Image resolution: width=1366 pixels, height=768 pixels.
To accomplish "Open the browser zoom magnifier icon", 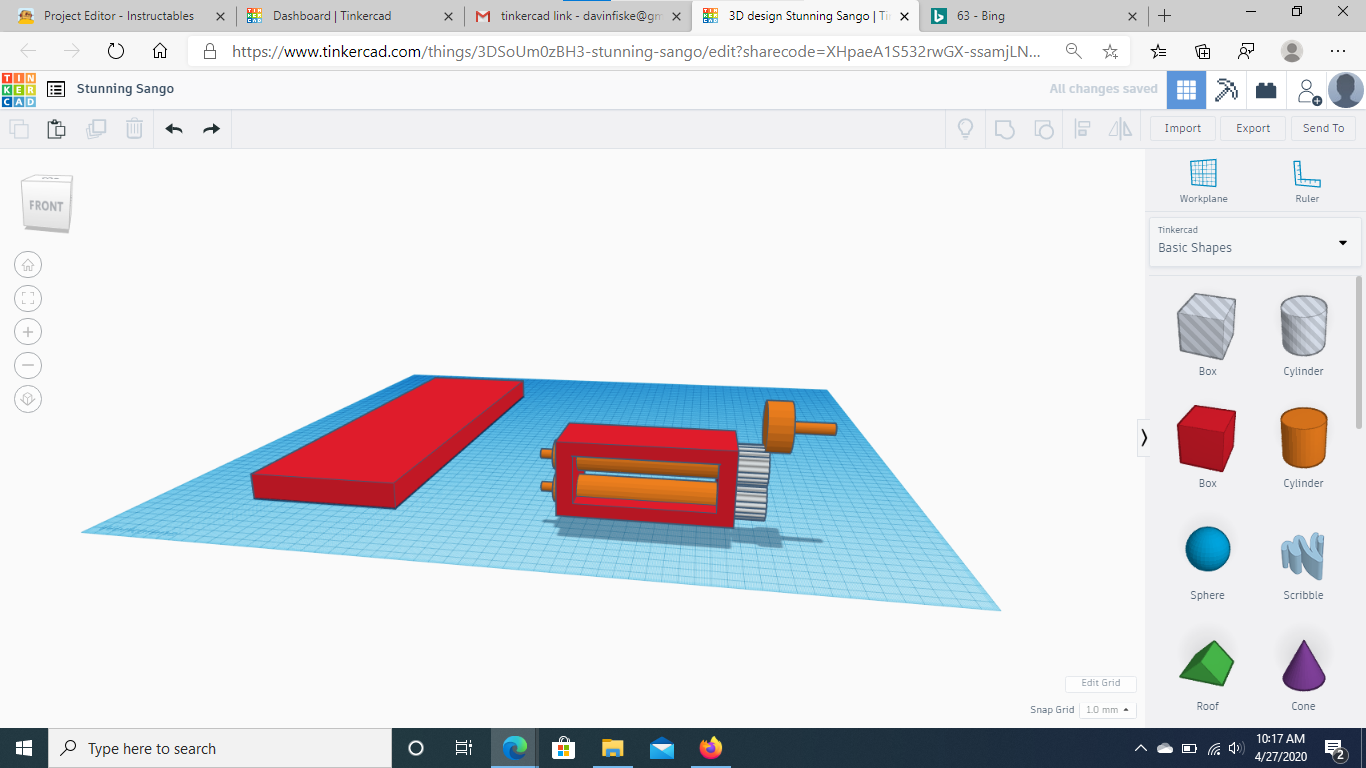I will point(1073,51).
